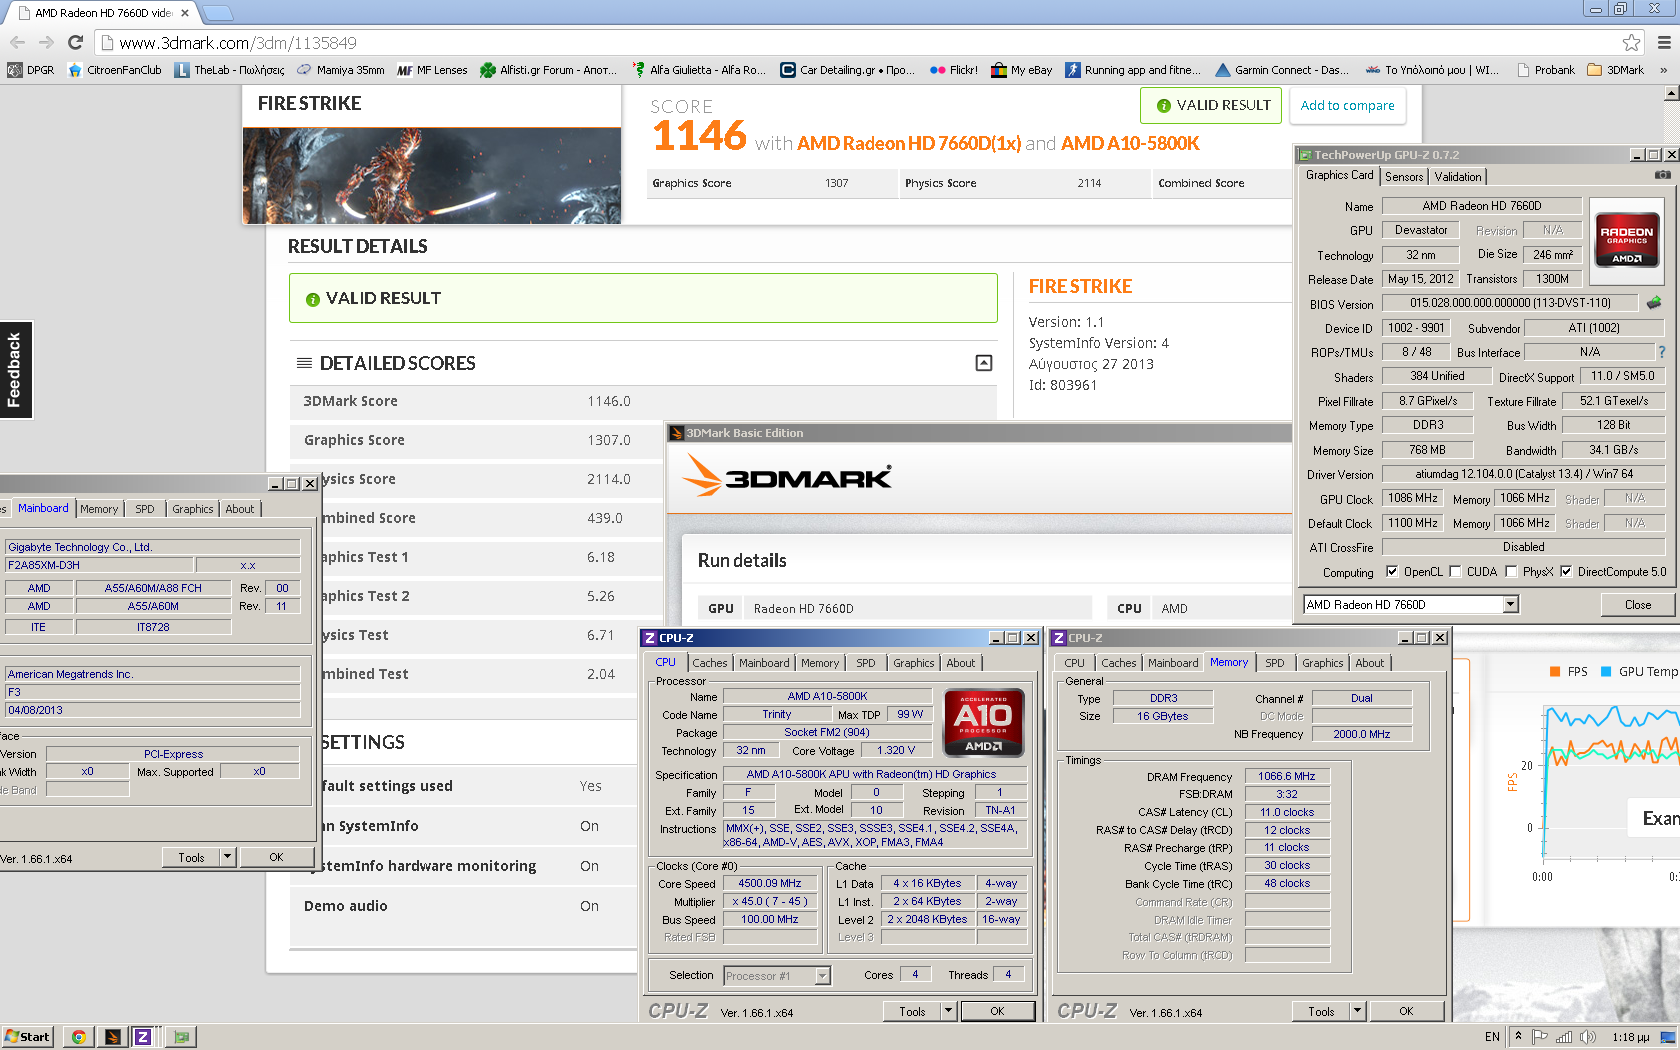
Task: Open the Chrome menu icon
Action: [x=1664, y=42]
